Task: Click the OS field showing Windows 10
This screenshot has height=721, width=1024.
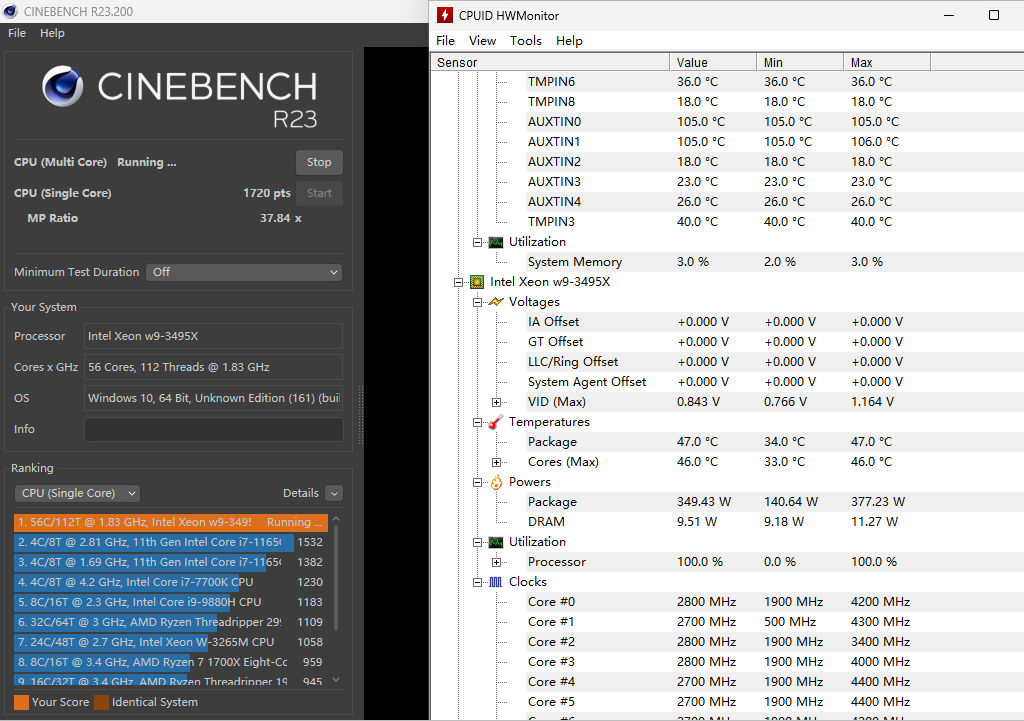Action: pyautogui.click(x=214, y=398)
